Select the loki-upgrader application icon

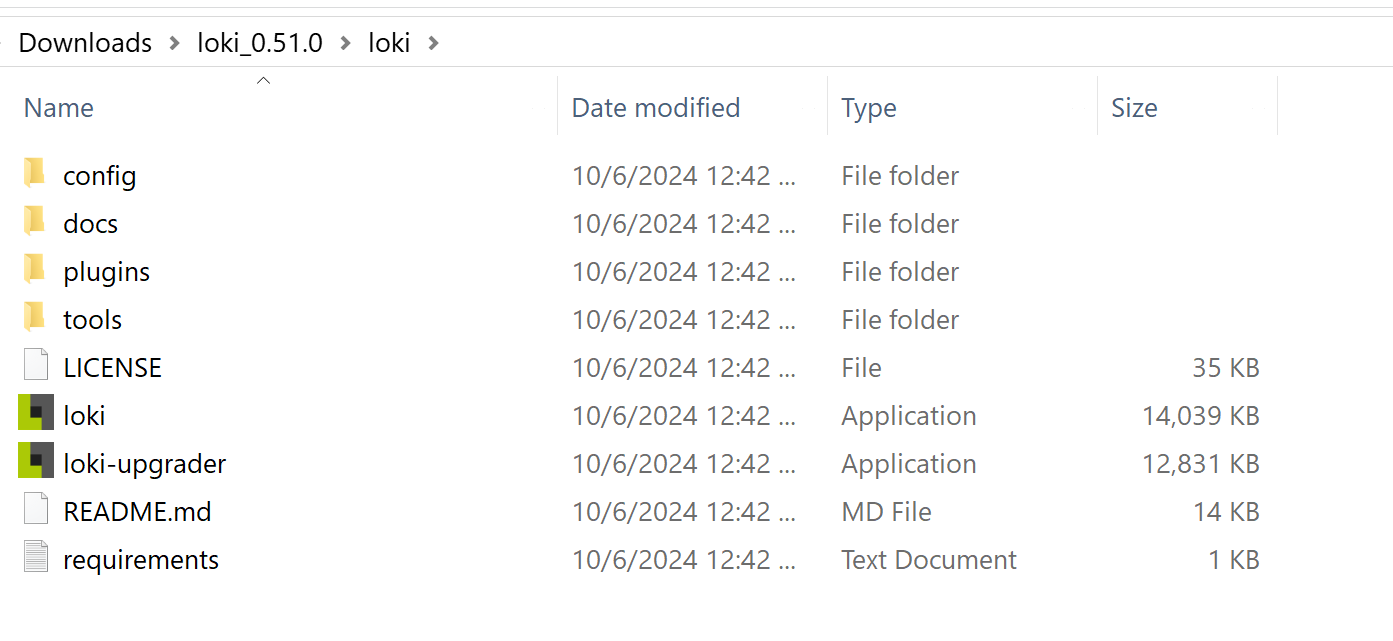(x=36, y=462)
